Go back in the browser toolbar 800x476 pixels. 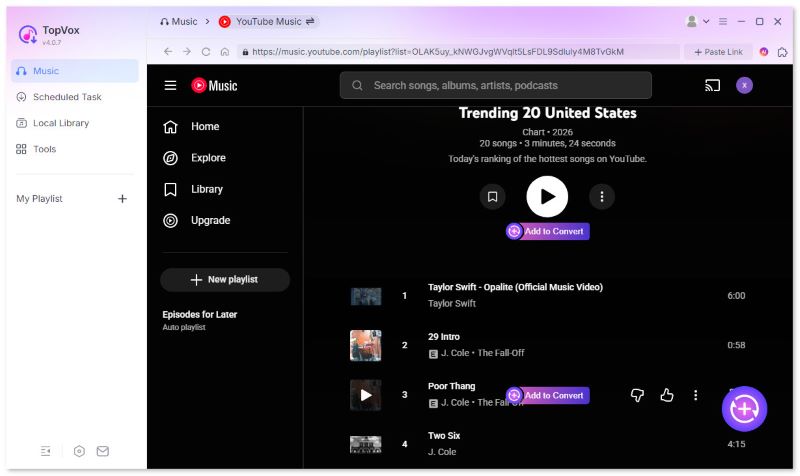click(168, 52)
